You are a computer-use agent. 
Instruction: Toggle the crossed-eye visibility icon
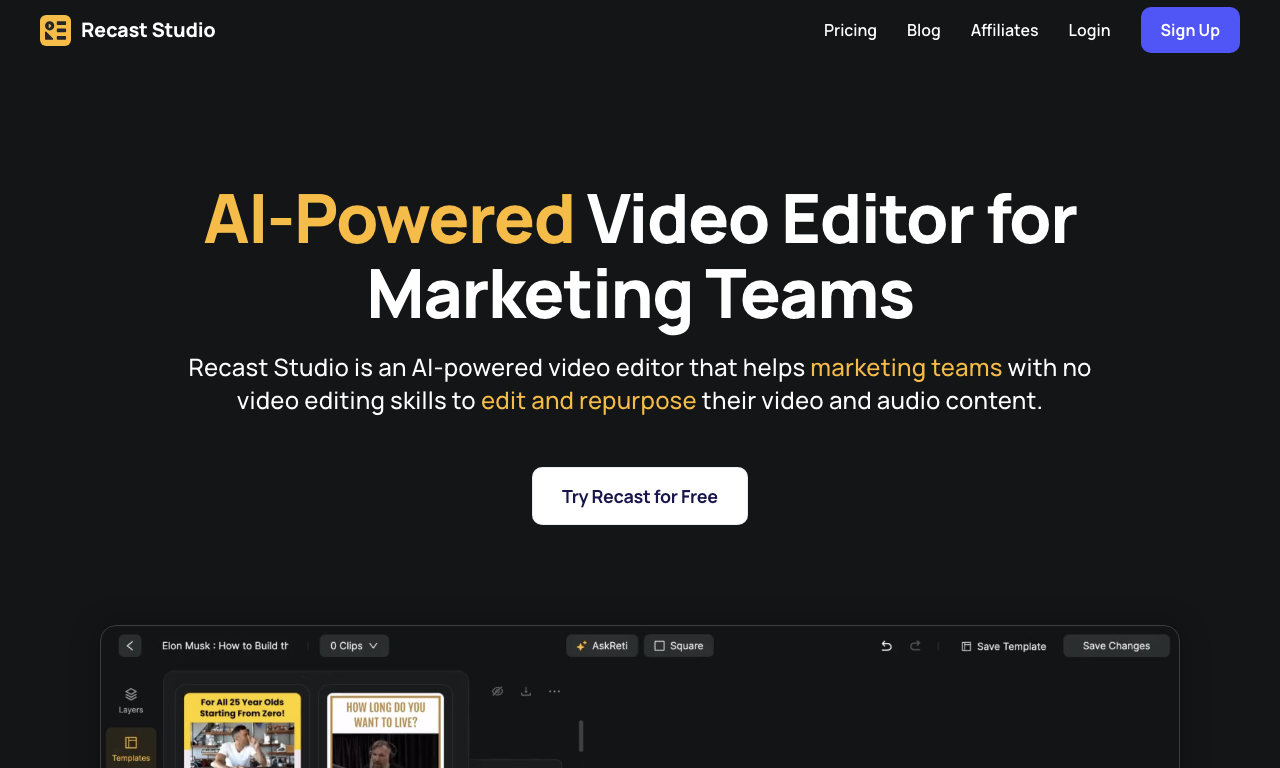click(497, 691)
